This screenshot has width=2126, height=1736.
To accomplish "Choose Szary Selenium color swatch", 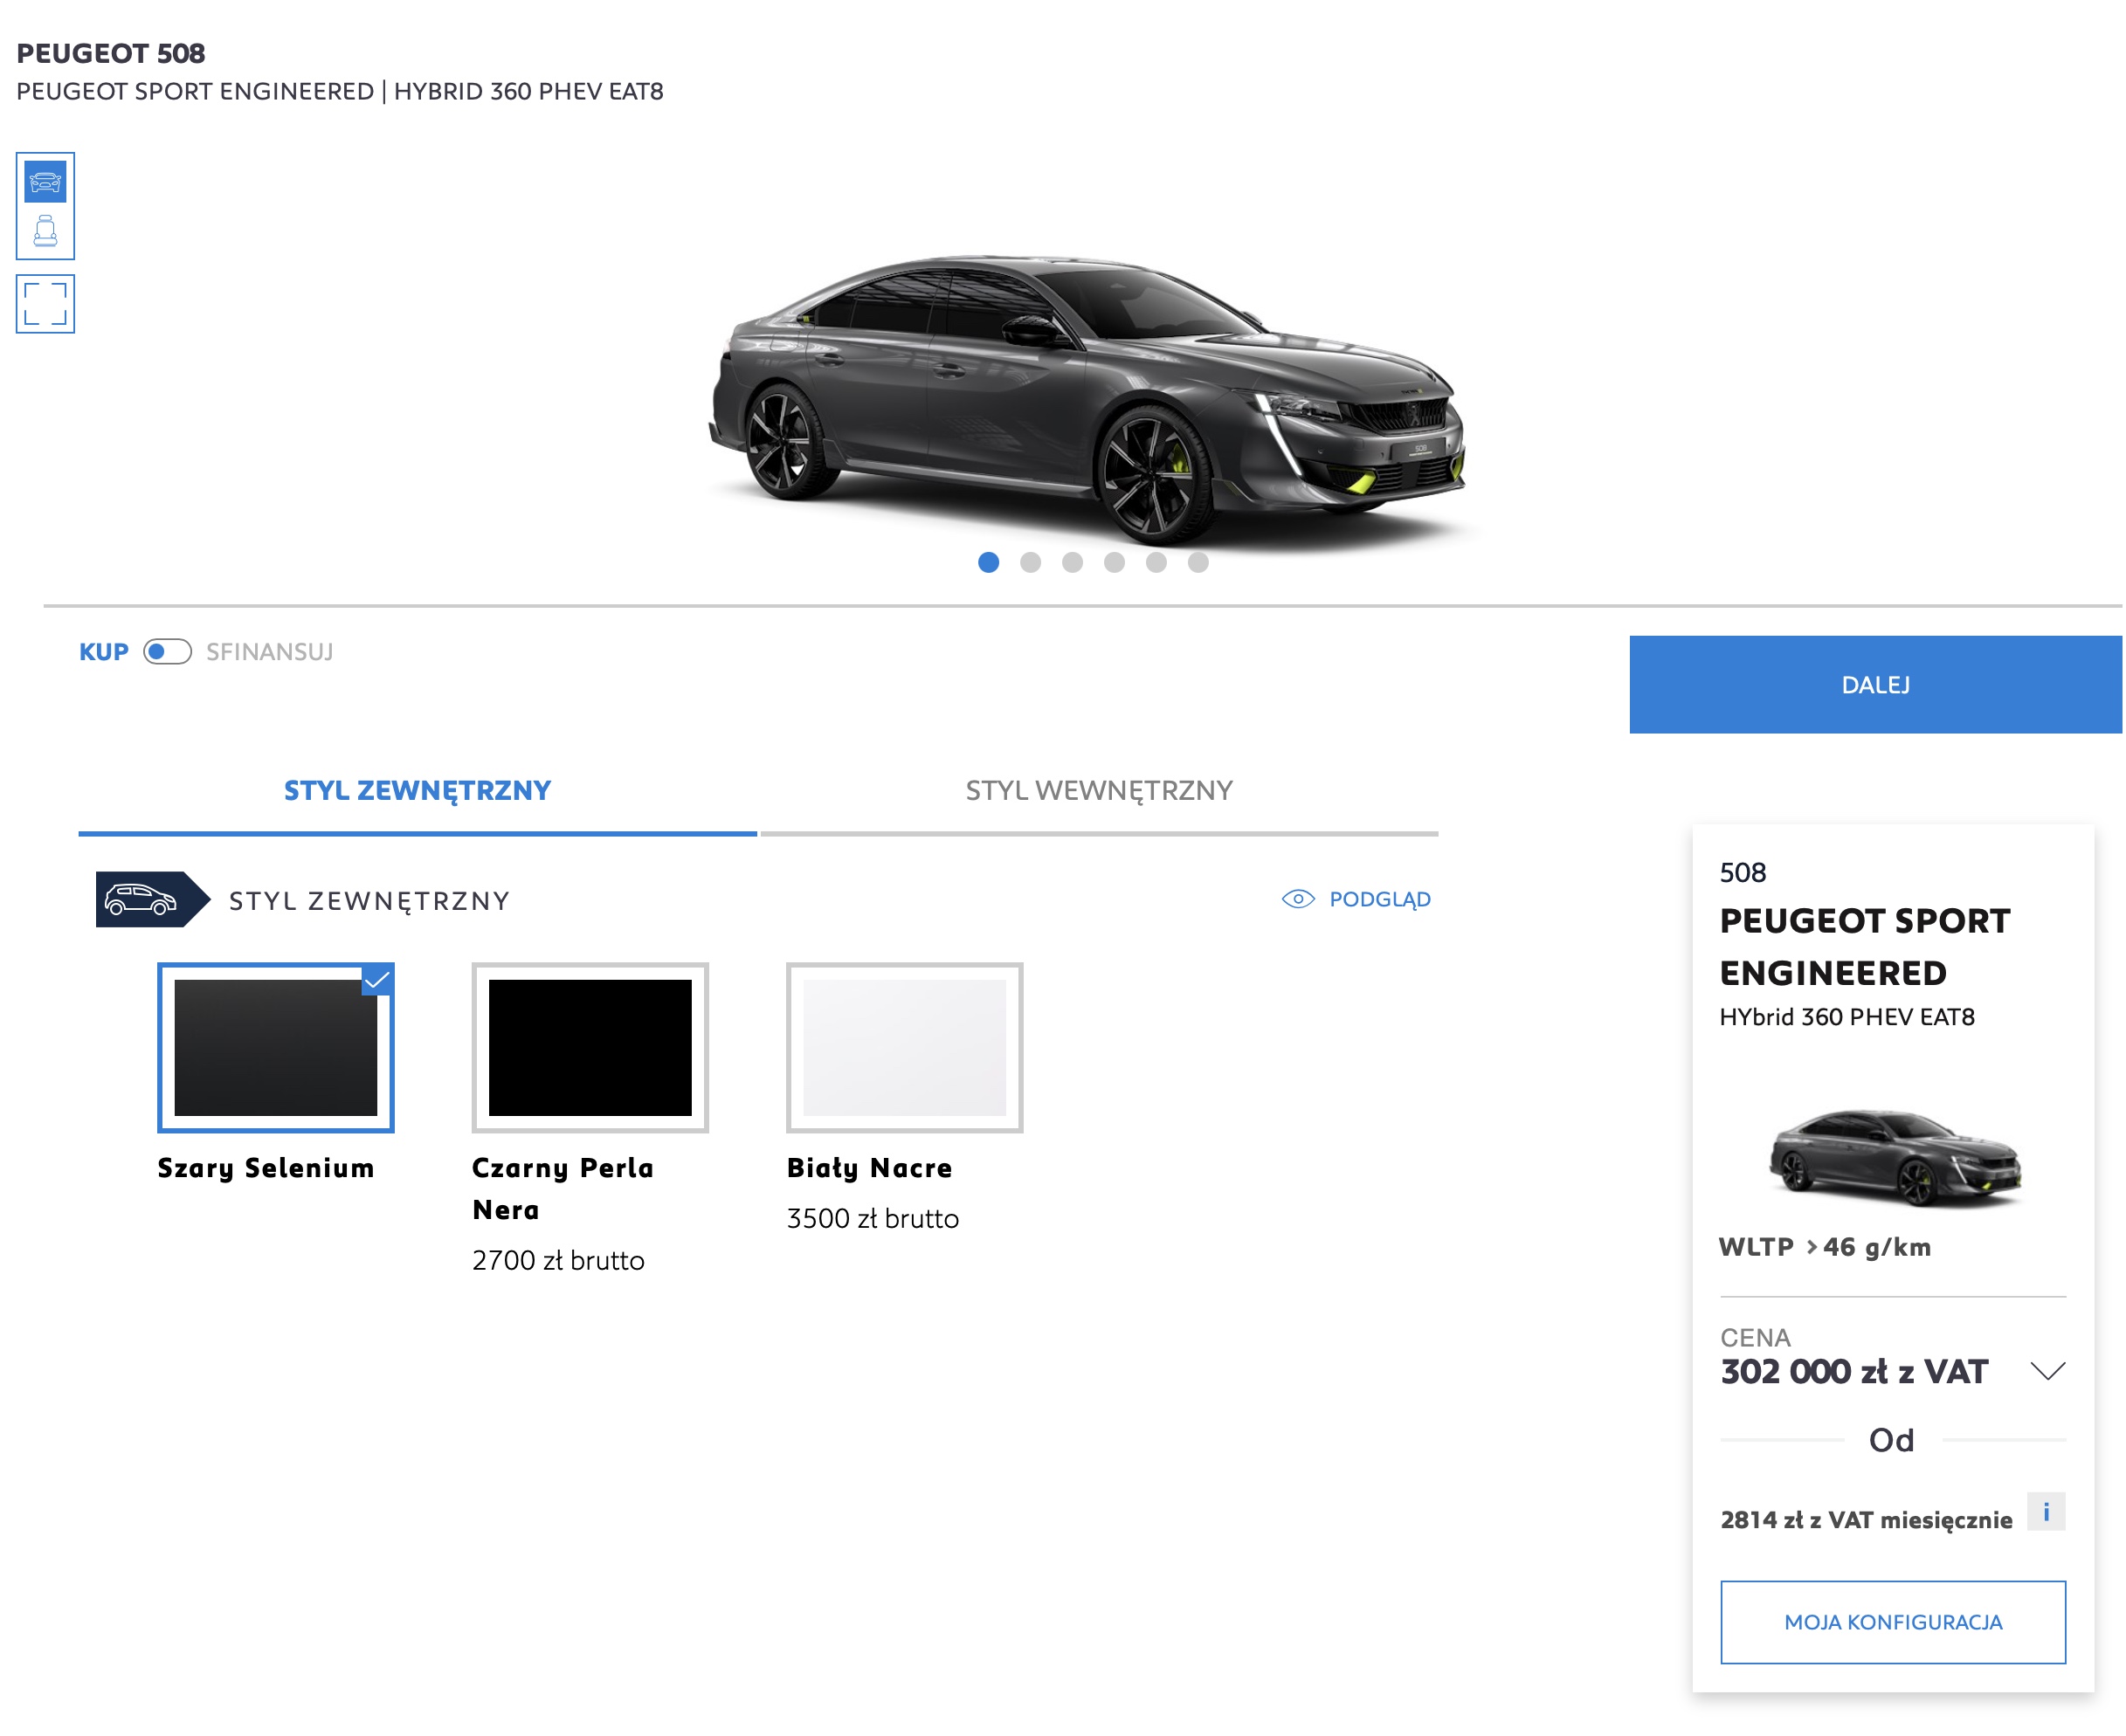I will click(276, 1048).
